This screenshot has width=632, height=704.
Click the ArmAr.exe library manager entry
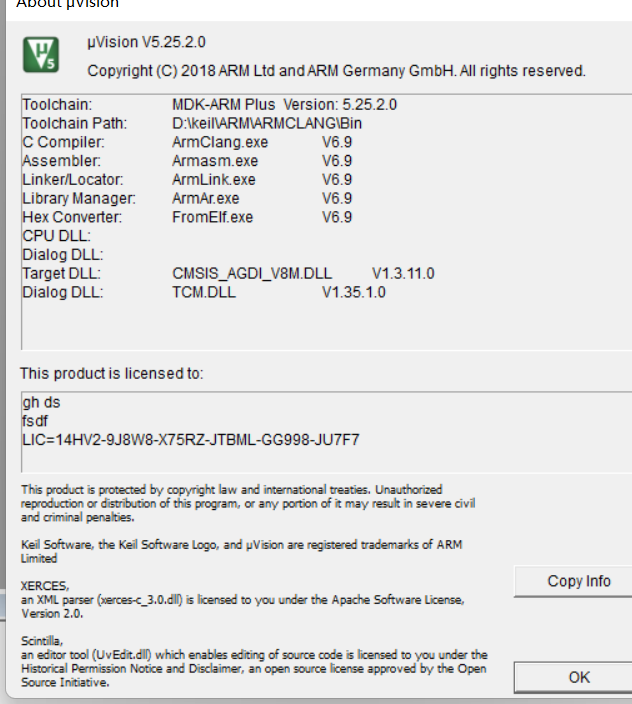click(206, 198)
